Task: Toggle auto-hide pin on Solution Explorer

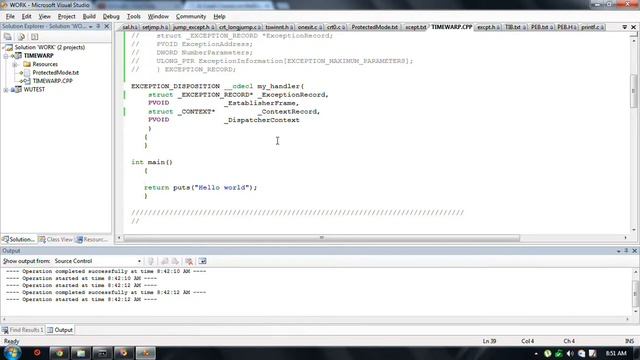Action: (x=98, y=27)
